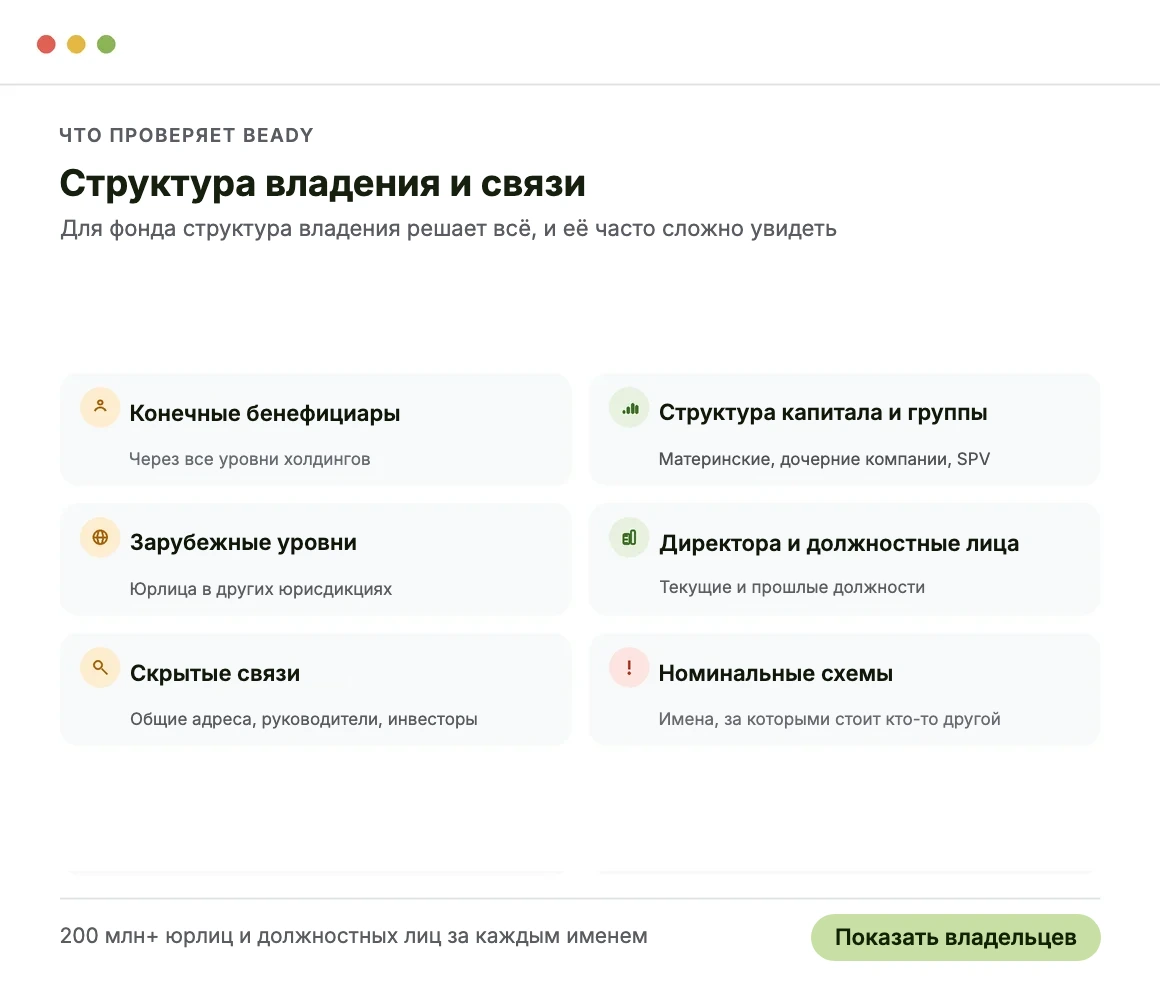Select the Номинальные схемы card title
Image resolution: width=1160 pixels, height=1000 pixels.
(776, 673)
